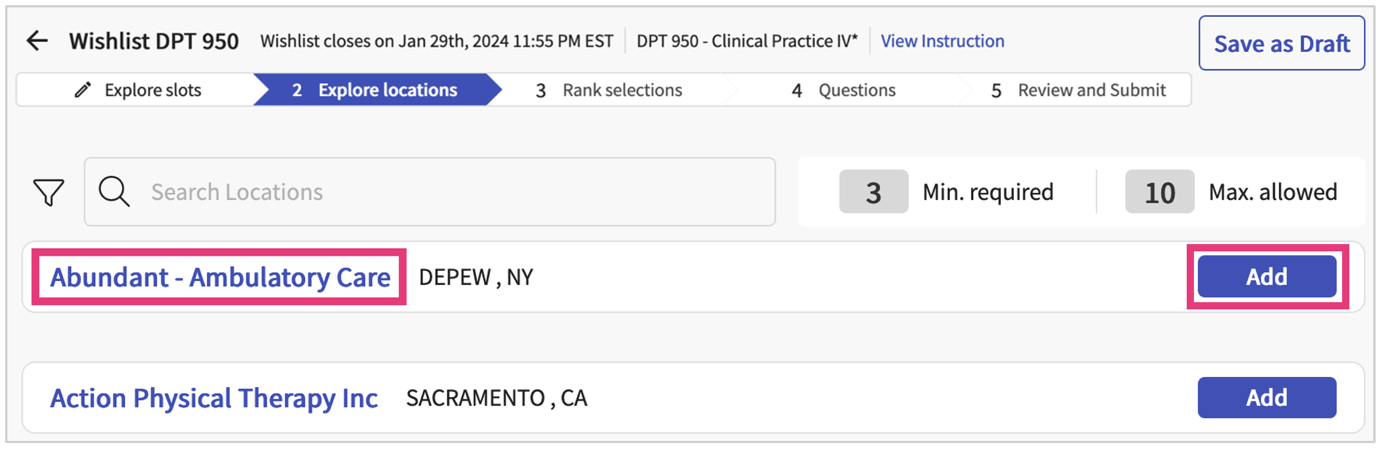Add Abundant - Ambulatory Care to wishlist
Image resolution: width=1380 pixels, height=449 pixels.
[x=1266, y=277]
